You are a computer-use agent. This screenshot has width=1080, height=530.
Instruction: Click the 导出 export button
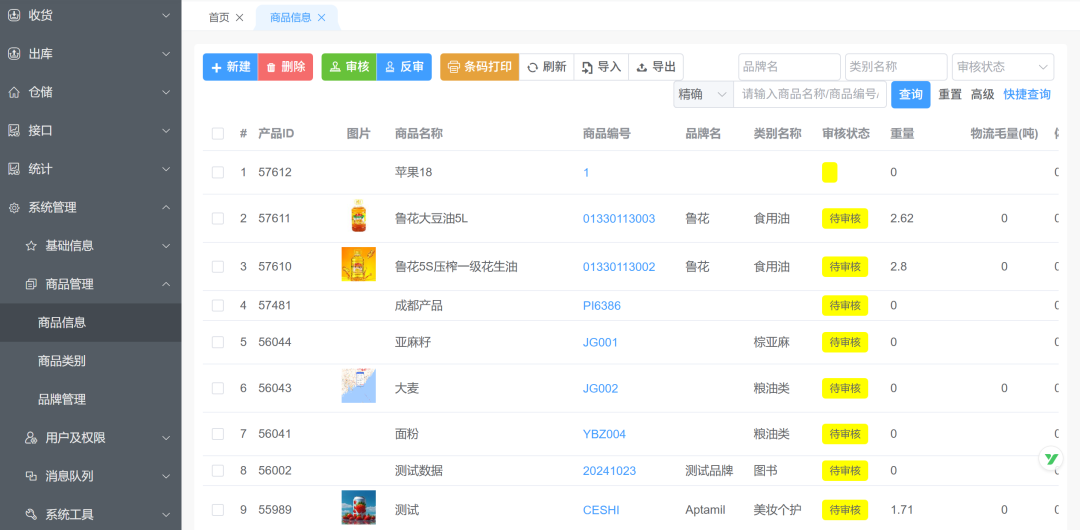tap(657, 67)
